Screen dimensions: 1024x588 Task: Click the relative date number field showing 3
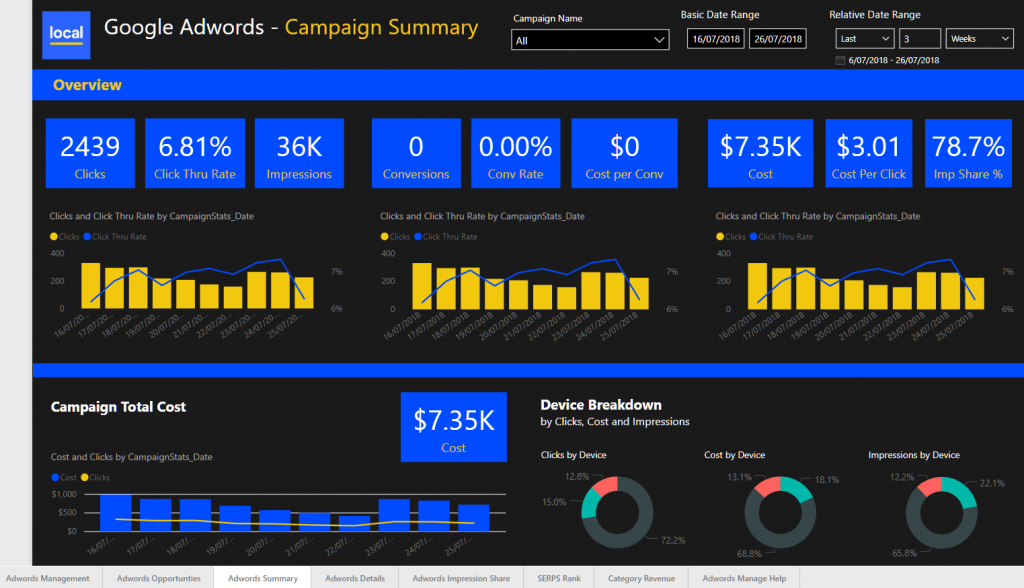(x=920, y=39)
